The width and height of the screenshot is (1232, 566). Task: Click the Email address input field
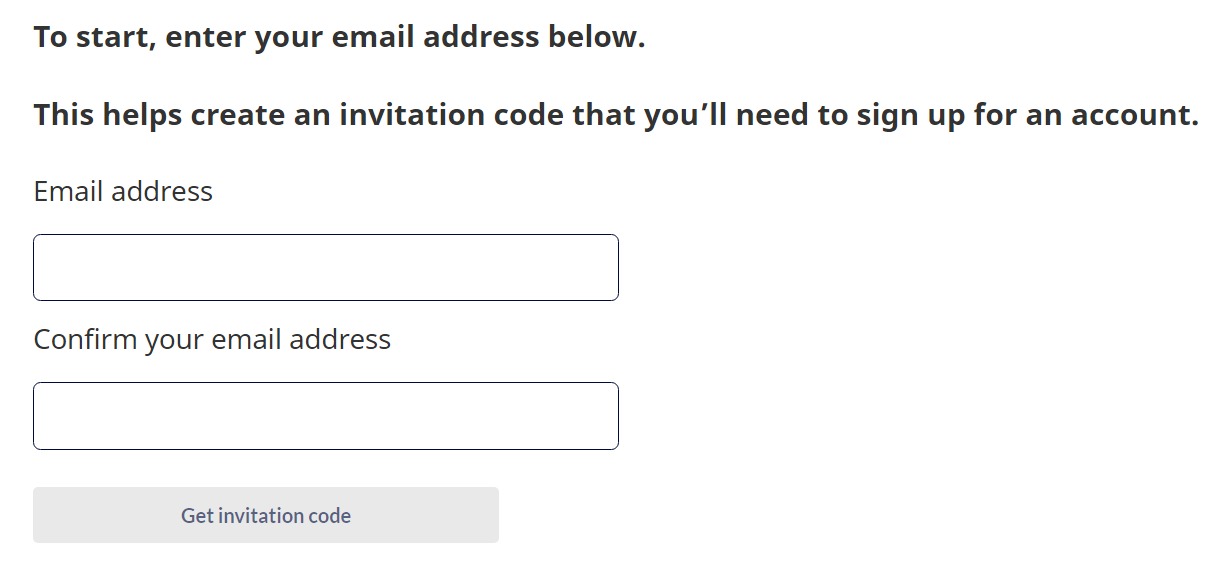coord(325,267)
